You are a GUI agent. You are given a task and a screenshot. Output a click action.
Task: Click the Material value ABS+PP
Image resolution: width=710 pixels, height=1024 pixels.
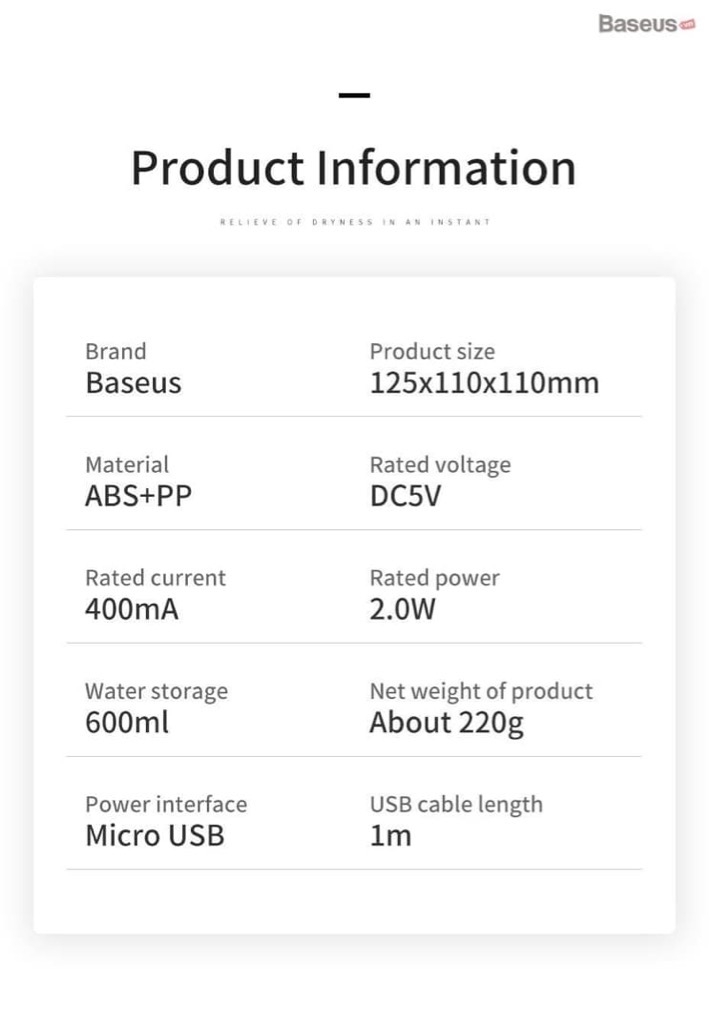tap(138, 496)
